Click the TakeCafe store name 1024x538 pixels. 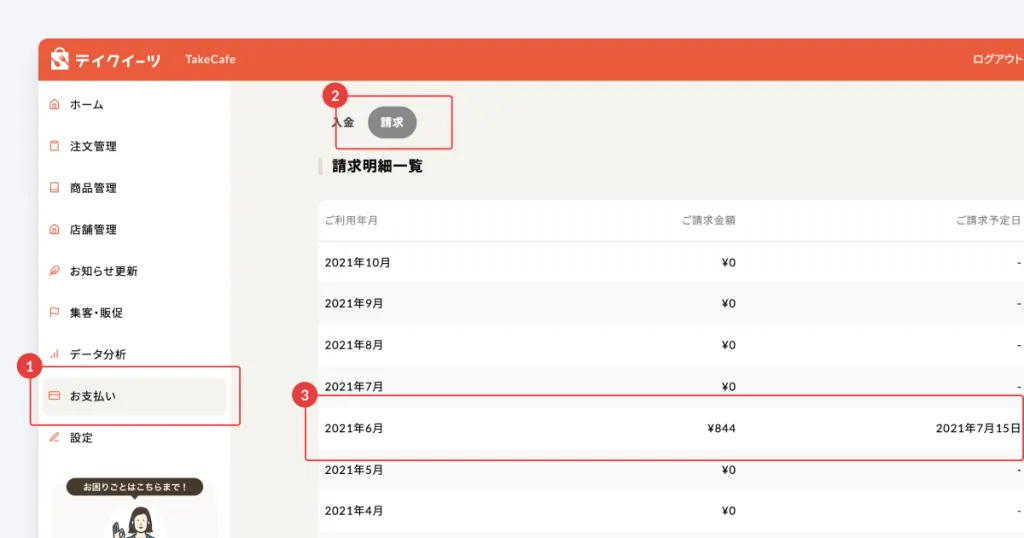tap(210, 60)
